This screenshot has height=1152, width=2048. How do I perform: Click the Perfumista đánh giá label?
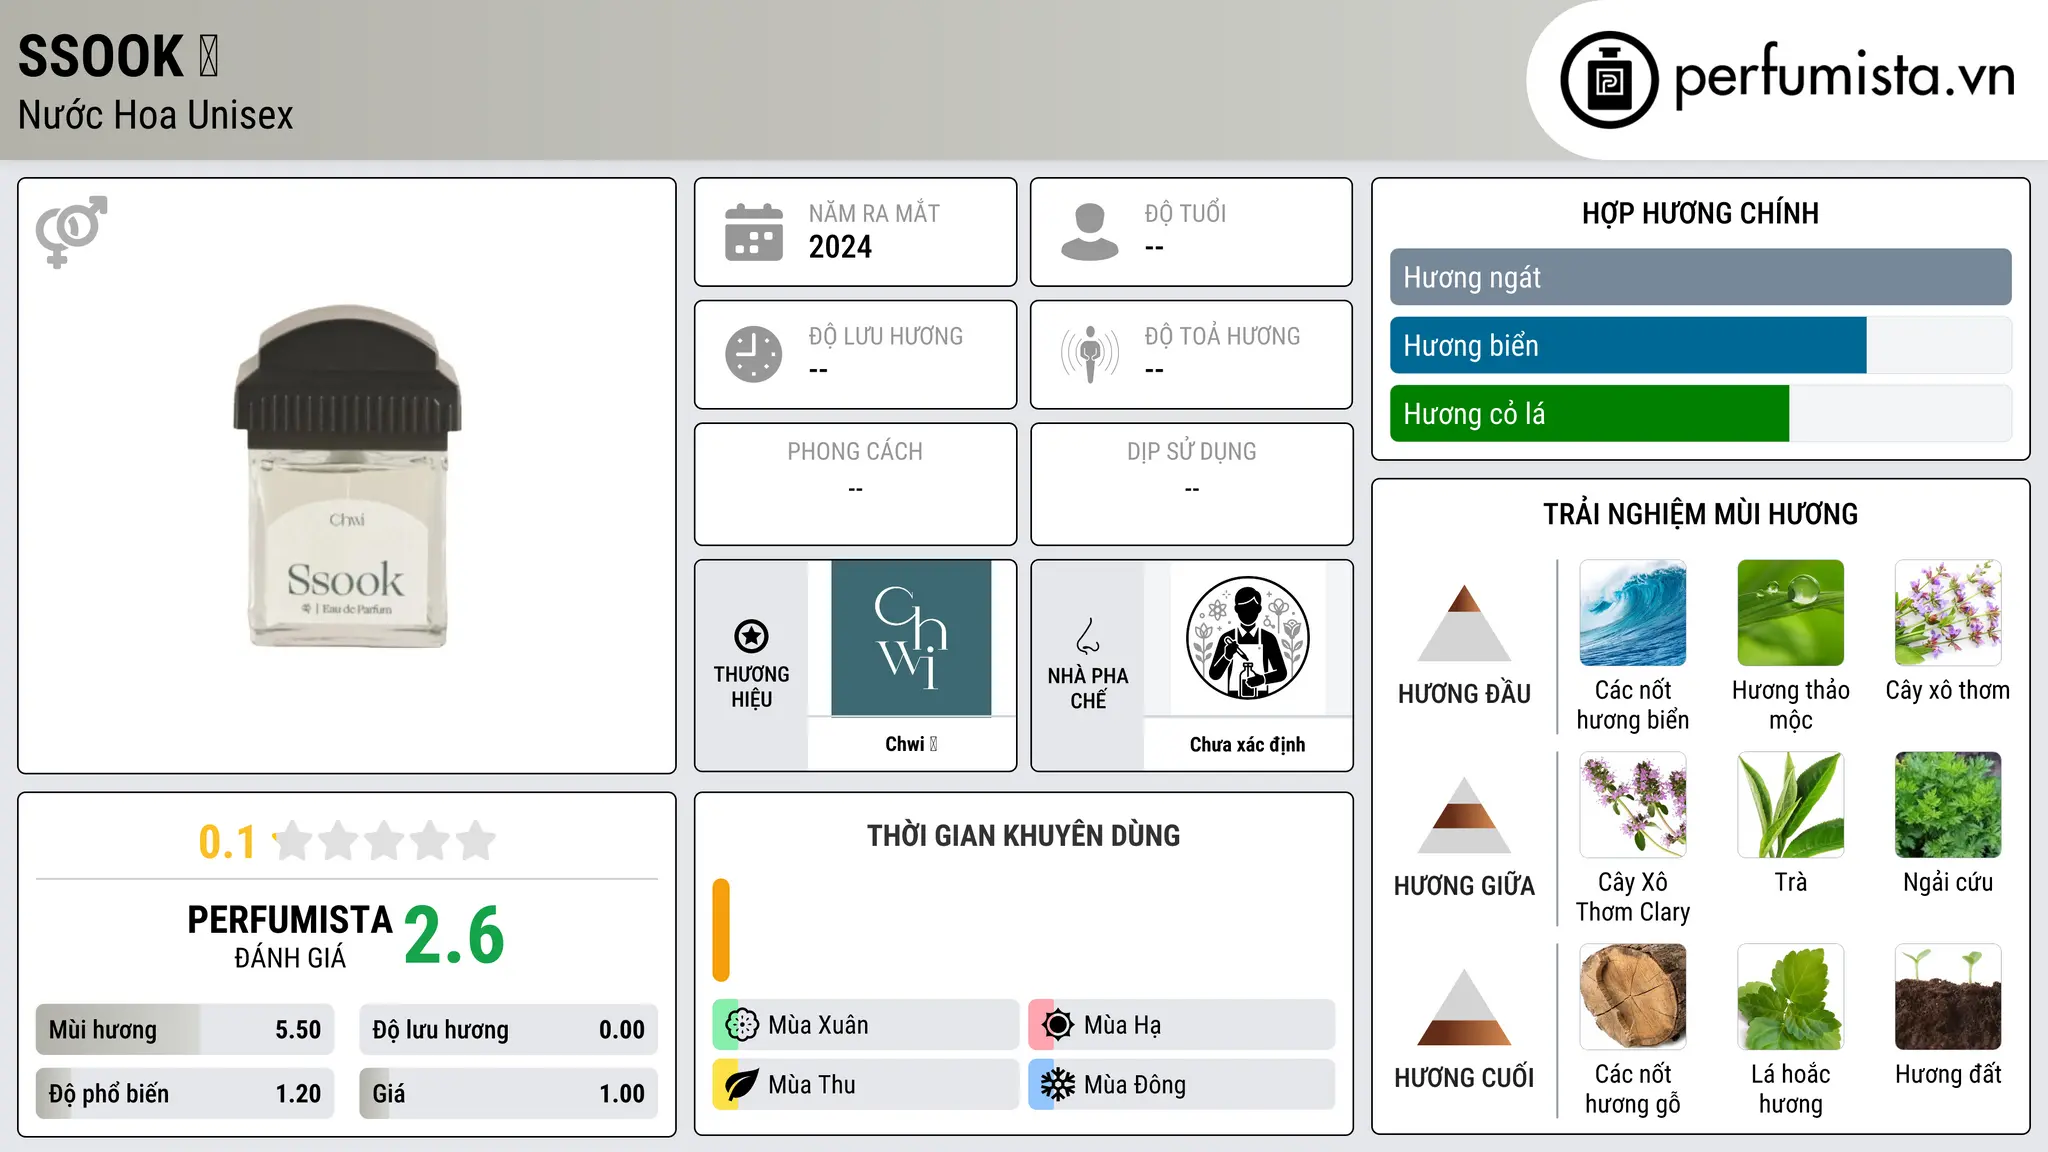point(290,936)
